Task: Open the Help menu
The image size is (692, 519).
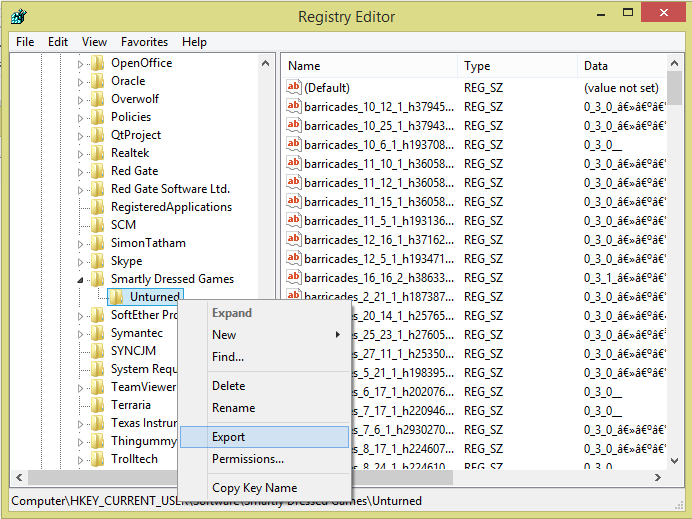Action: tap(194, 42)
